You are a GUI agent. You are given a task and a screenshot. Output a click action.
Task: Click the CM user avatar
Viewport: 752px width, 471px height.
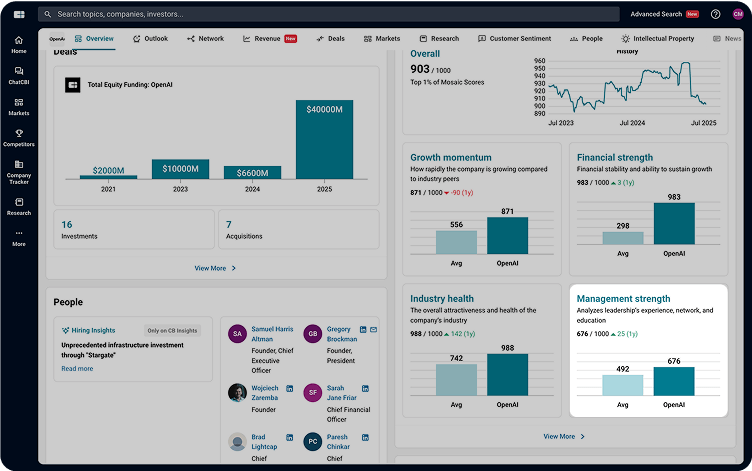(x=738, y=14)
